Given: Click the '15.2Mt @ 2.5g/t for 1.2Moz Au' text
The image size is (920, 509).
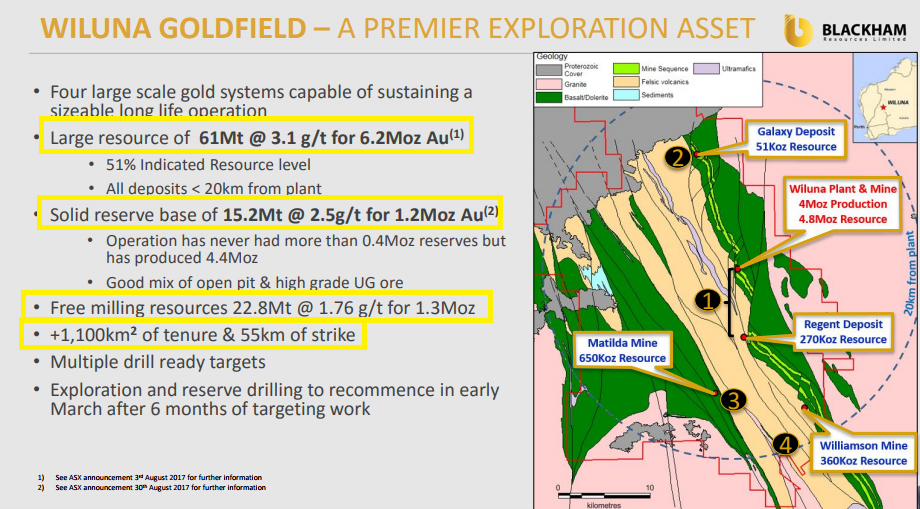Looking at the screenshot, I should 360,215.
